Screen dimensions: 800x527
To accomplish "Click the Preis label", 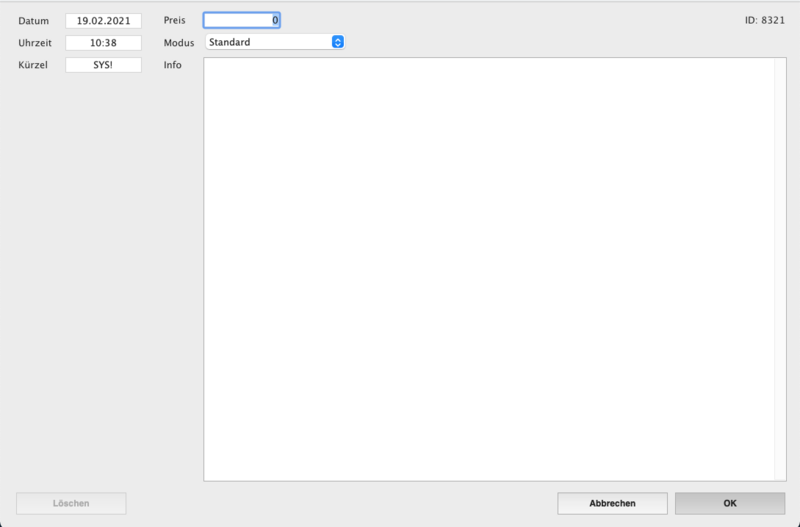I will pyautogui.click(x=175, y=21).
